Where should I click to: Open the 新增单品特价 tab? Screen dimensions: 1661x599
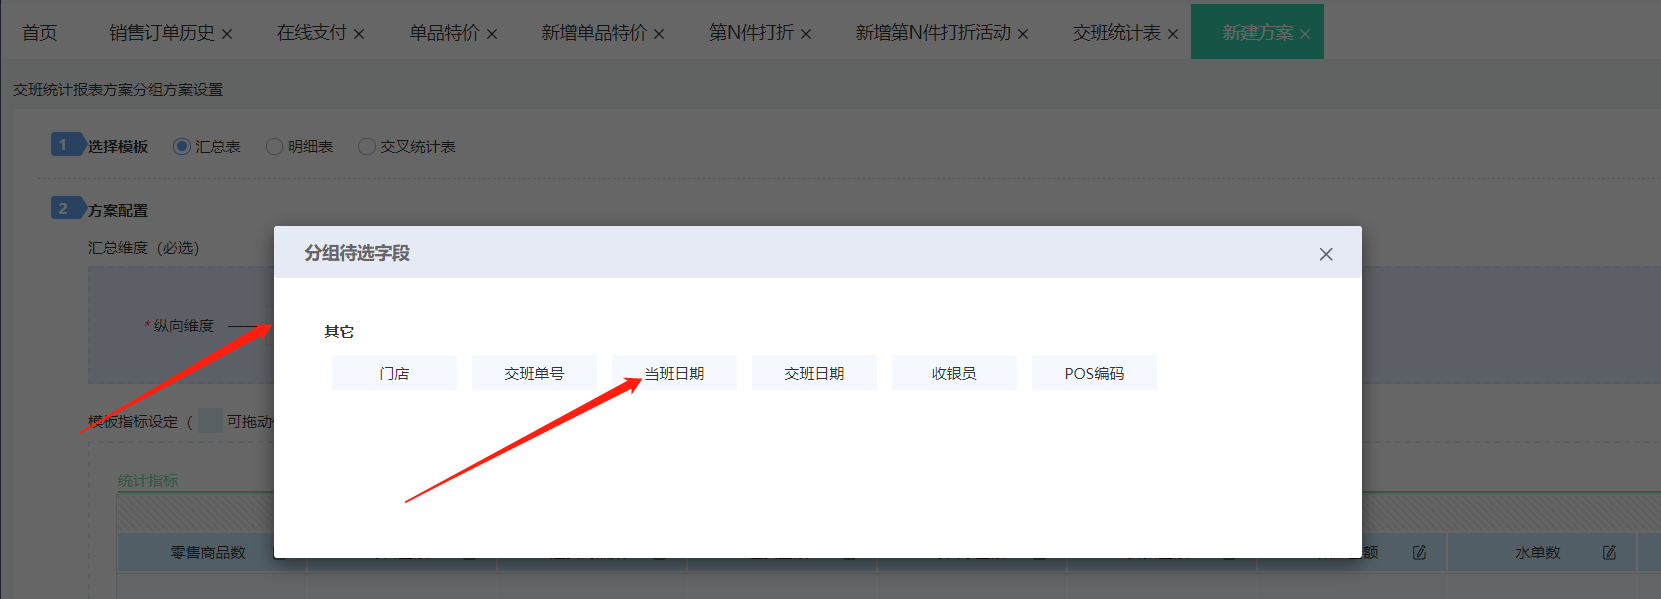coord(594,33)
